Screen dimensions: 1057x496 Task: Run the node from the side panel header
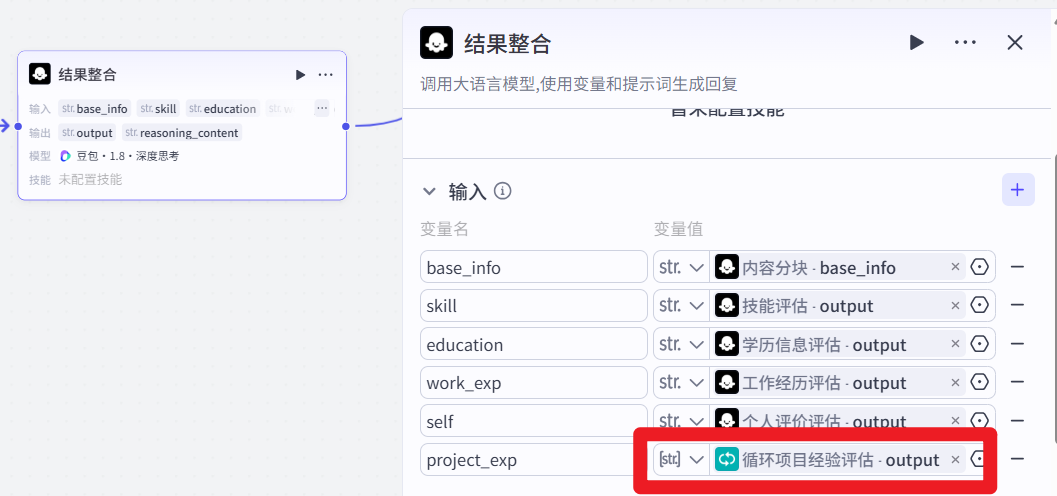pos(916,43)
